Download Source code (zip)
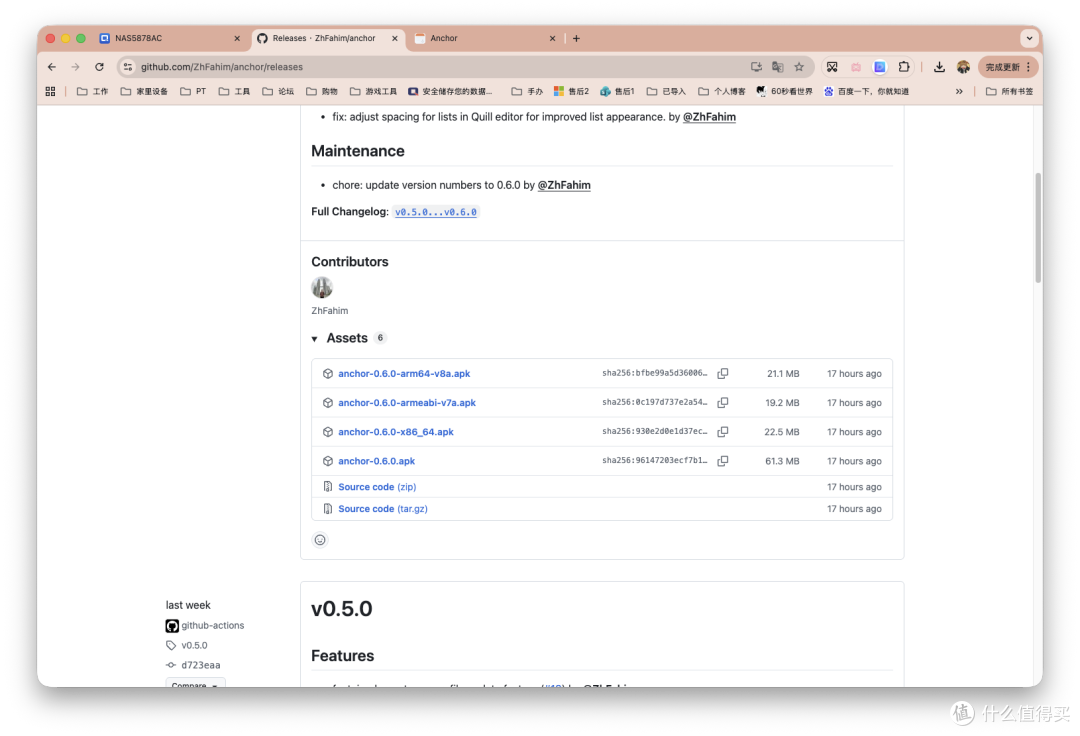Screen dimensions: 1080x736 click(x=377, y=487)
